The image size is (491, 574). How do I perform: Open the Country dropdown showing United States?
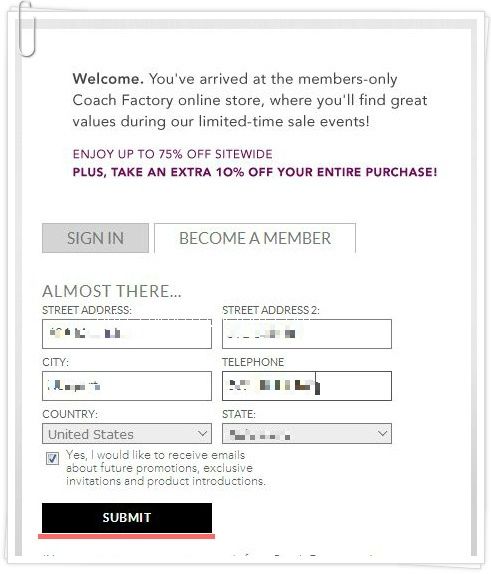[127, 434]
